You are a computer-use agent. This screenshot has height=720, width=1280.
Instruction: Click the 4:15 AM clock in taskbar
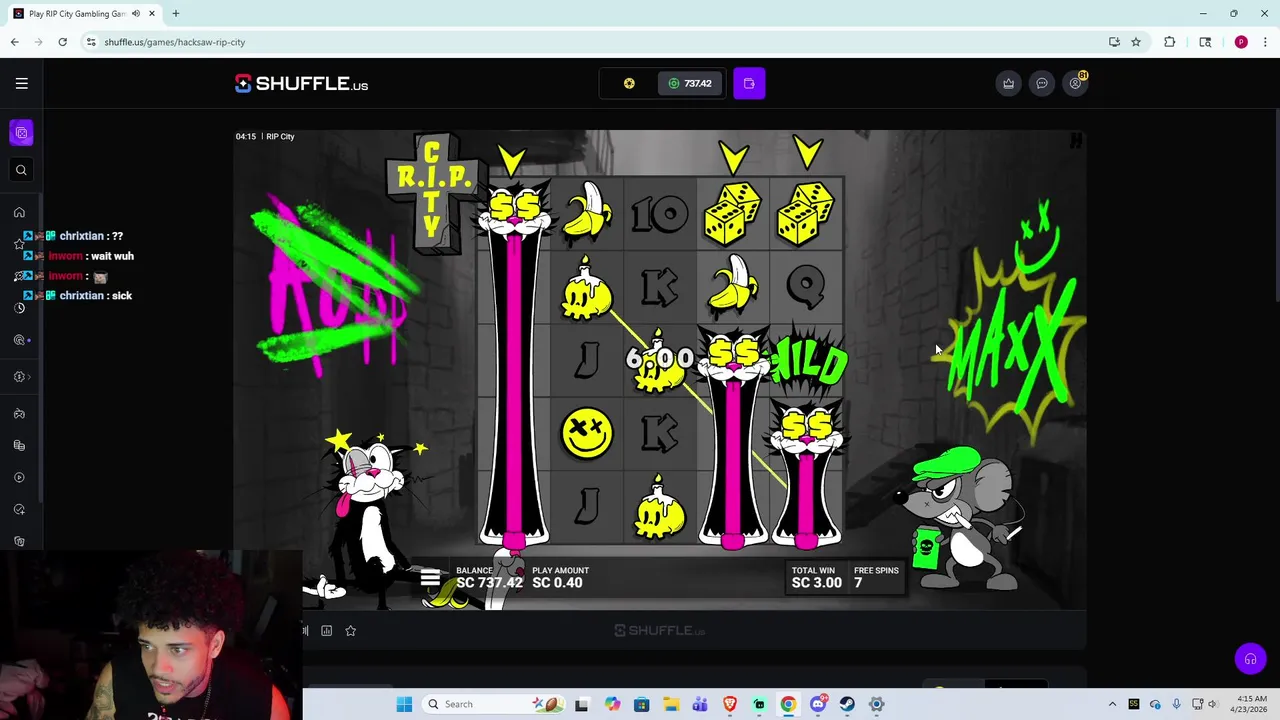pyautogui.click(x=1251, y=704)
